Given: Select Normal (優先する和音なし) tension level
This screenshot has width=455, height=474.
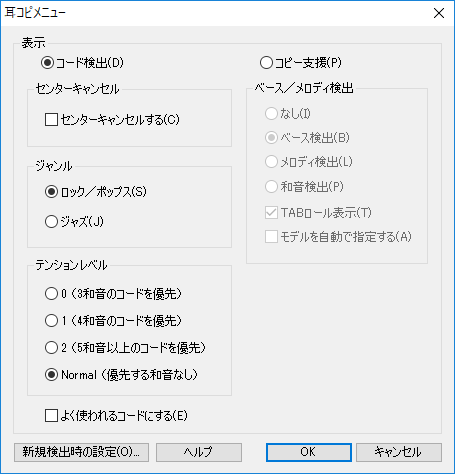Looking at the screenshot, I should 121,375.
